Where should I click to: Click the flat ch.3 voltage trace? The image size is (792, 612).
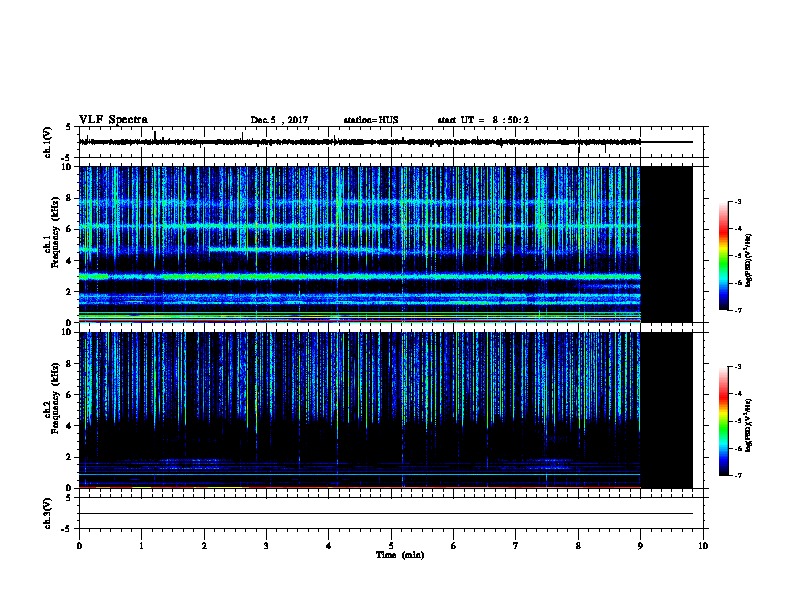click(386, 514)
